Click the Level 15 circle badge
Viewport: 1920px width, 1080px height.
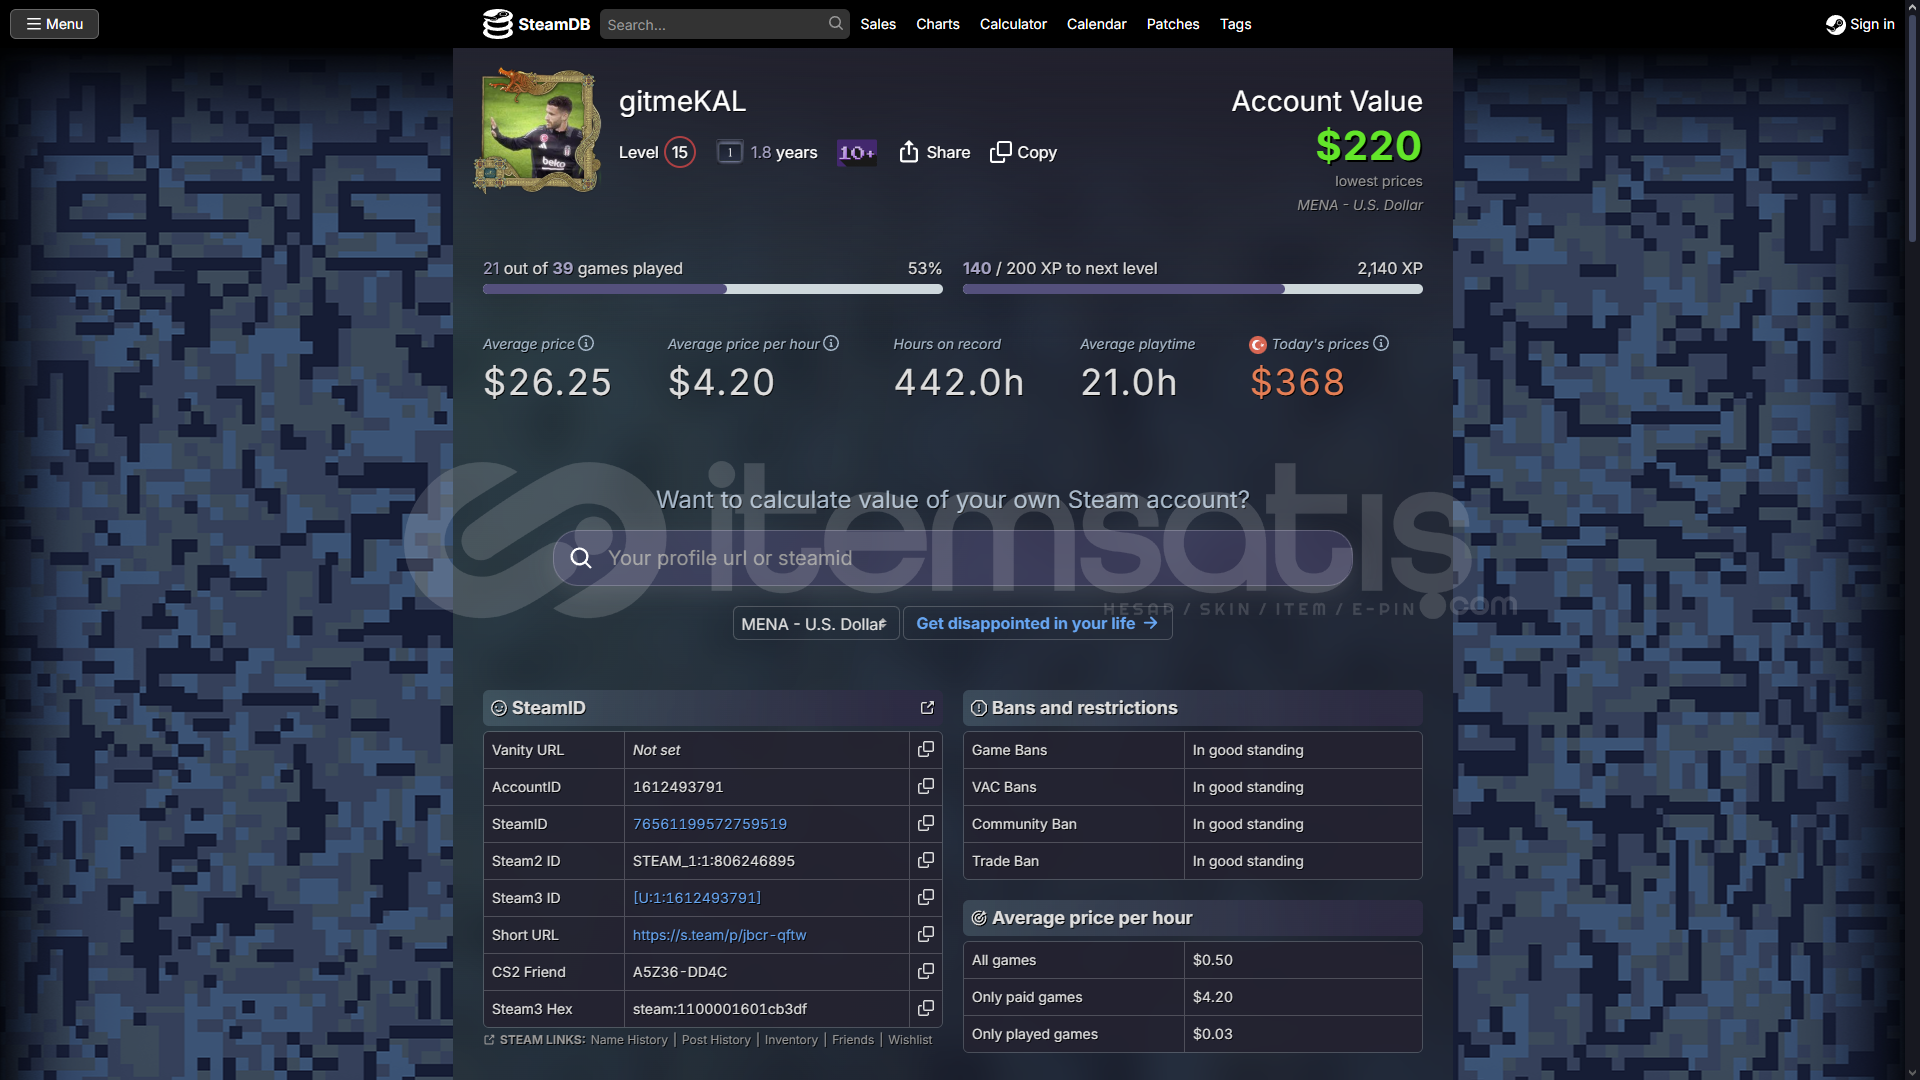click(x=680, y=152)
